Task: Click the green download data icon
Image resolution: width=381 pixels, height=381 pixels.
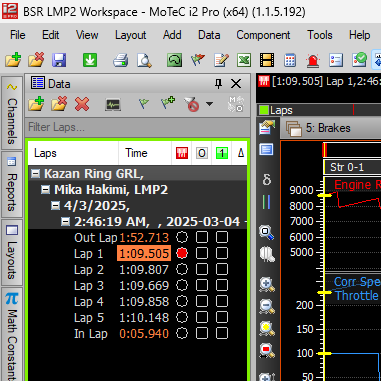Action: click(90, 60)
